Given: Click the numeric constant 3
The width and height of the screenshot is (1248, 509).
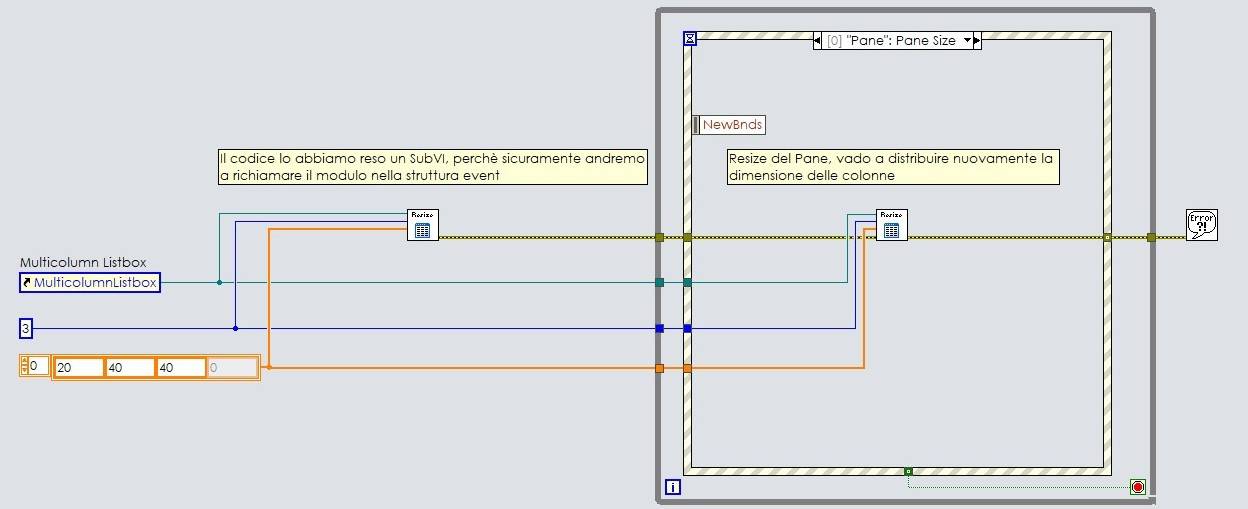Looking at the screenshot, I should click(25, 327).
